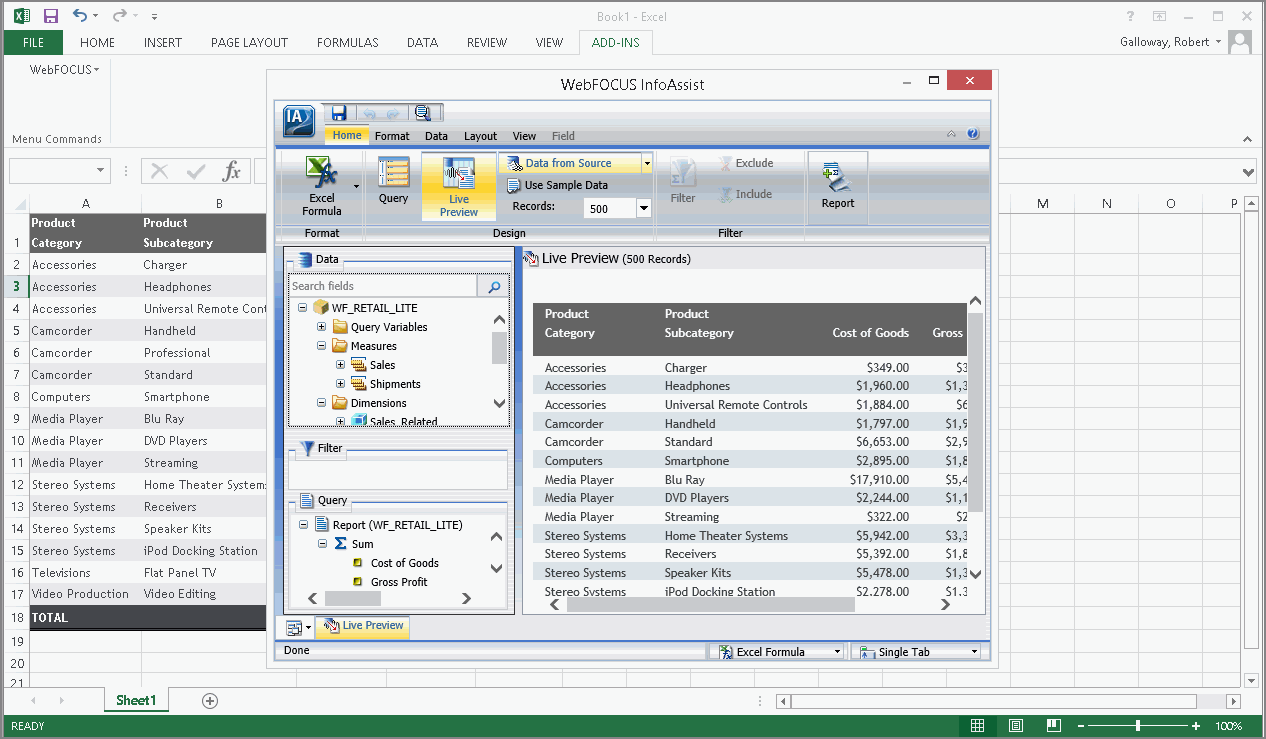
Task: Open the InfoAssist View tab
Action: tap(524, 136)
